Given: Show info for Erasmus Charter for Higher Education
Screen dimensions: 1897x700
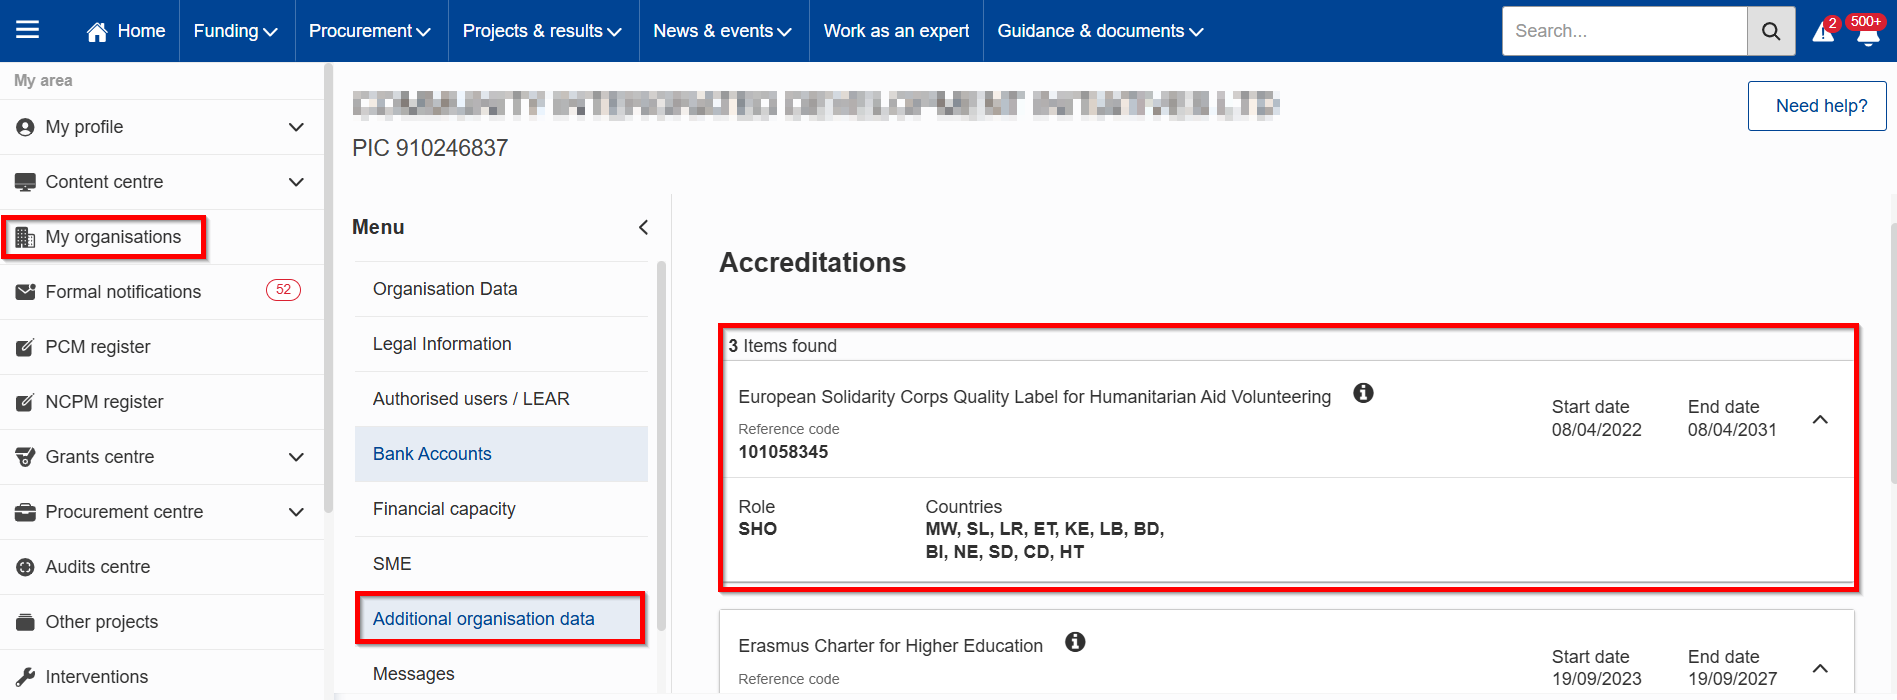Looking at the screenshot, I should click(1075, 642).
